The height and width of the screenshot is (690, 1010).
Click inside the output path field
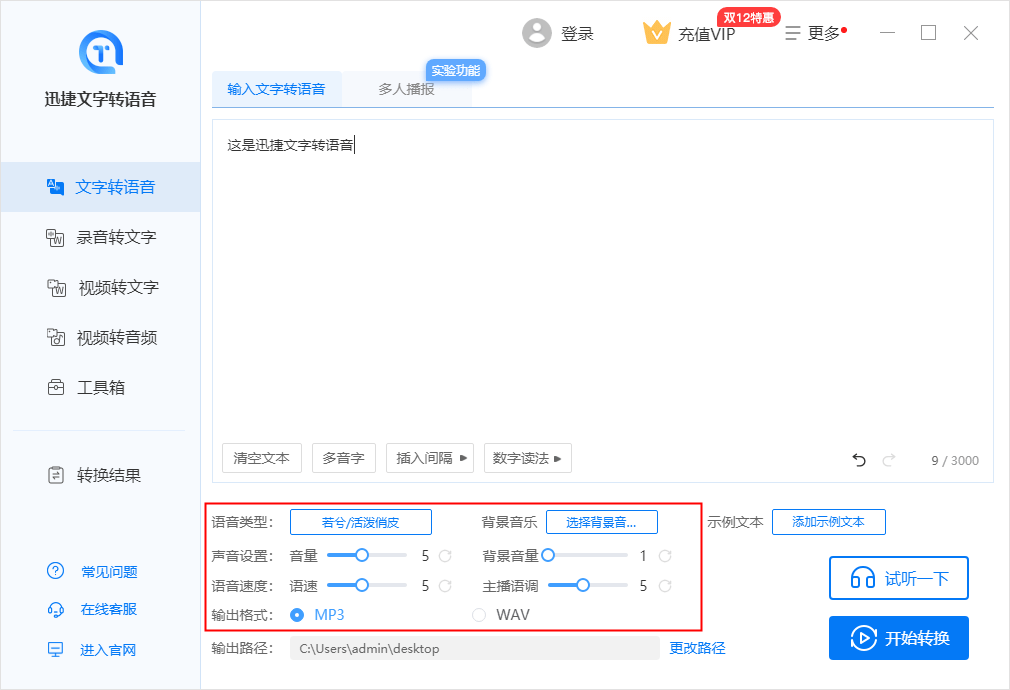(x=475, y=648)
